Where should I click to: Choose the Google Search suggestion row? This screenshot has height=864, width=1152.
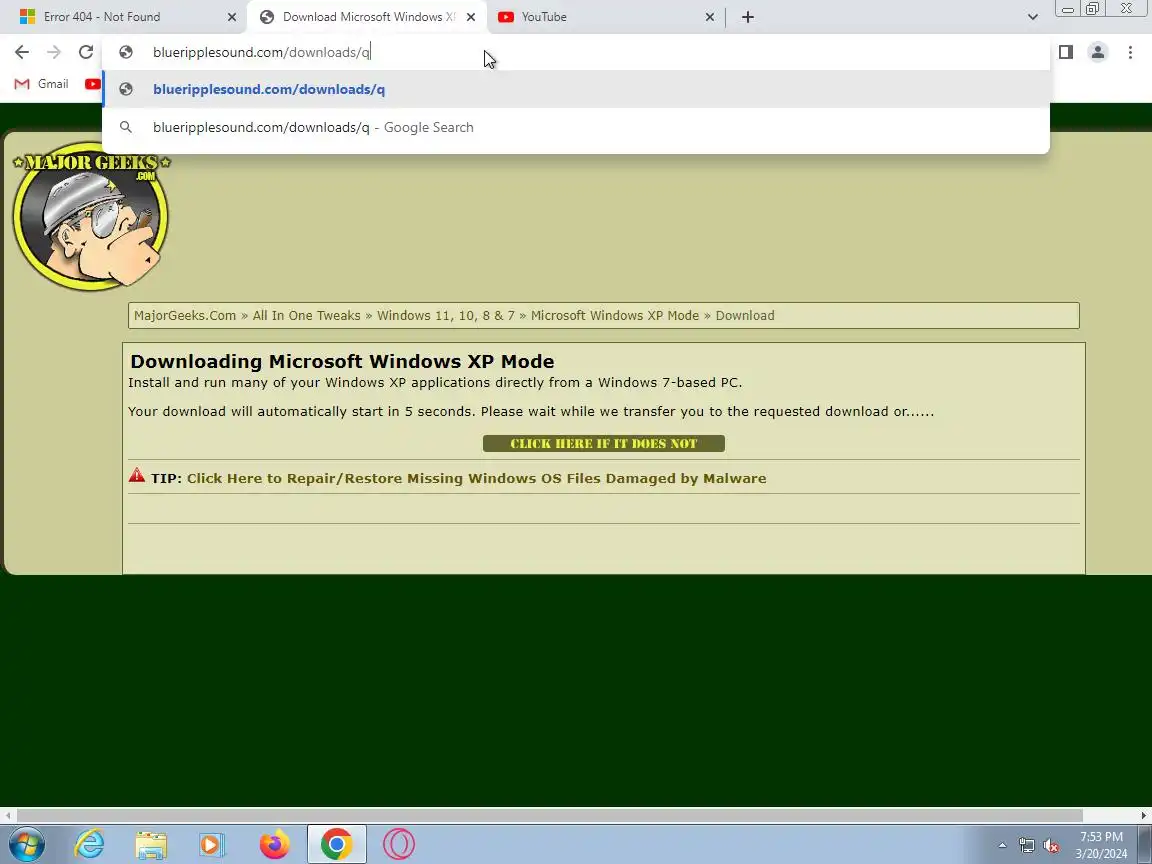(576, 127)
